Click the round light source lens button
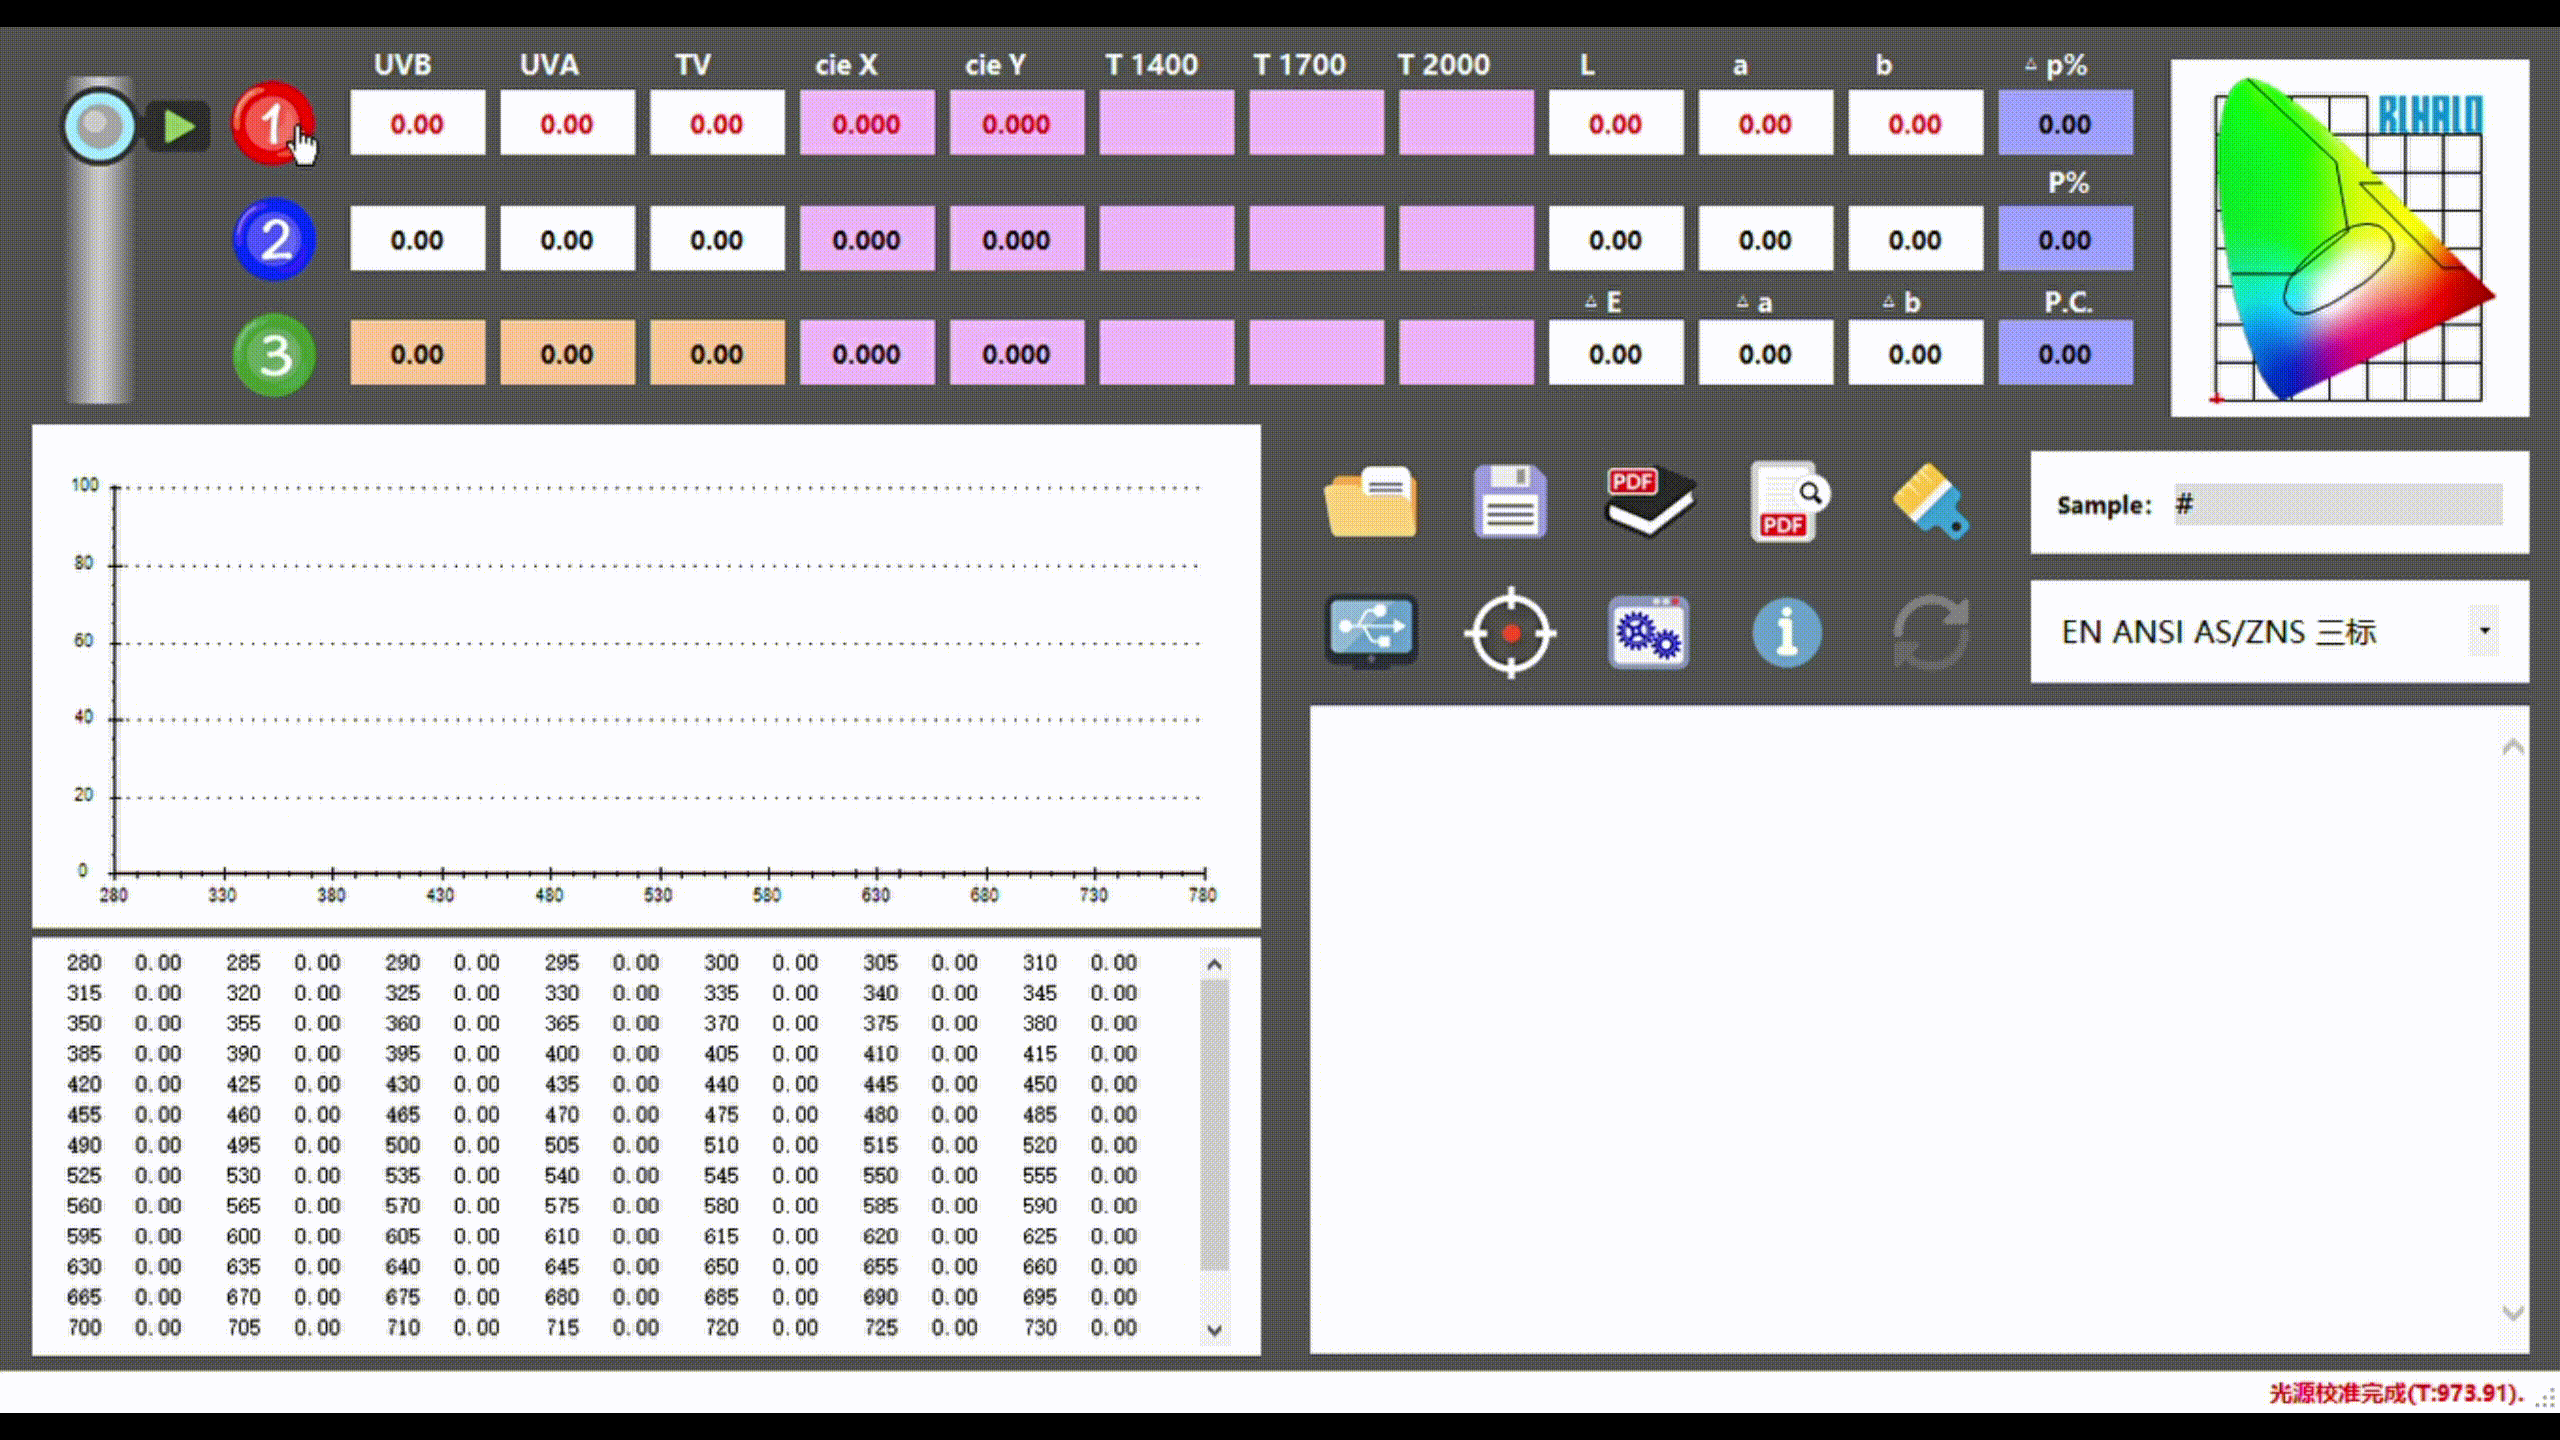2560x1440 pixels. click(x=98, y=126)
